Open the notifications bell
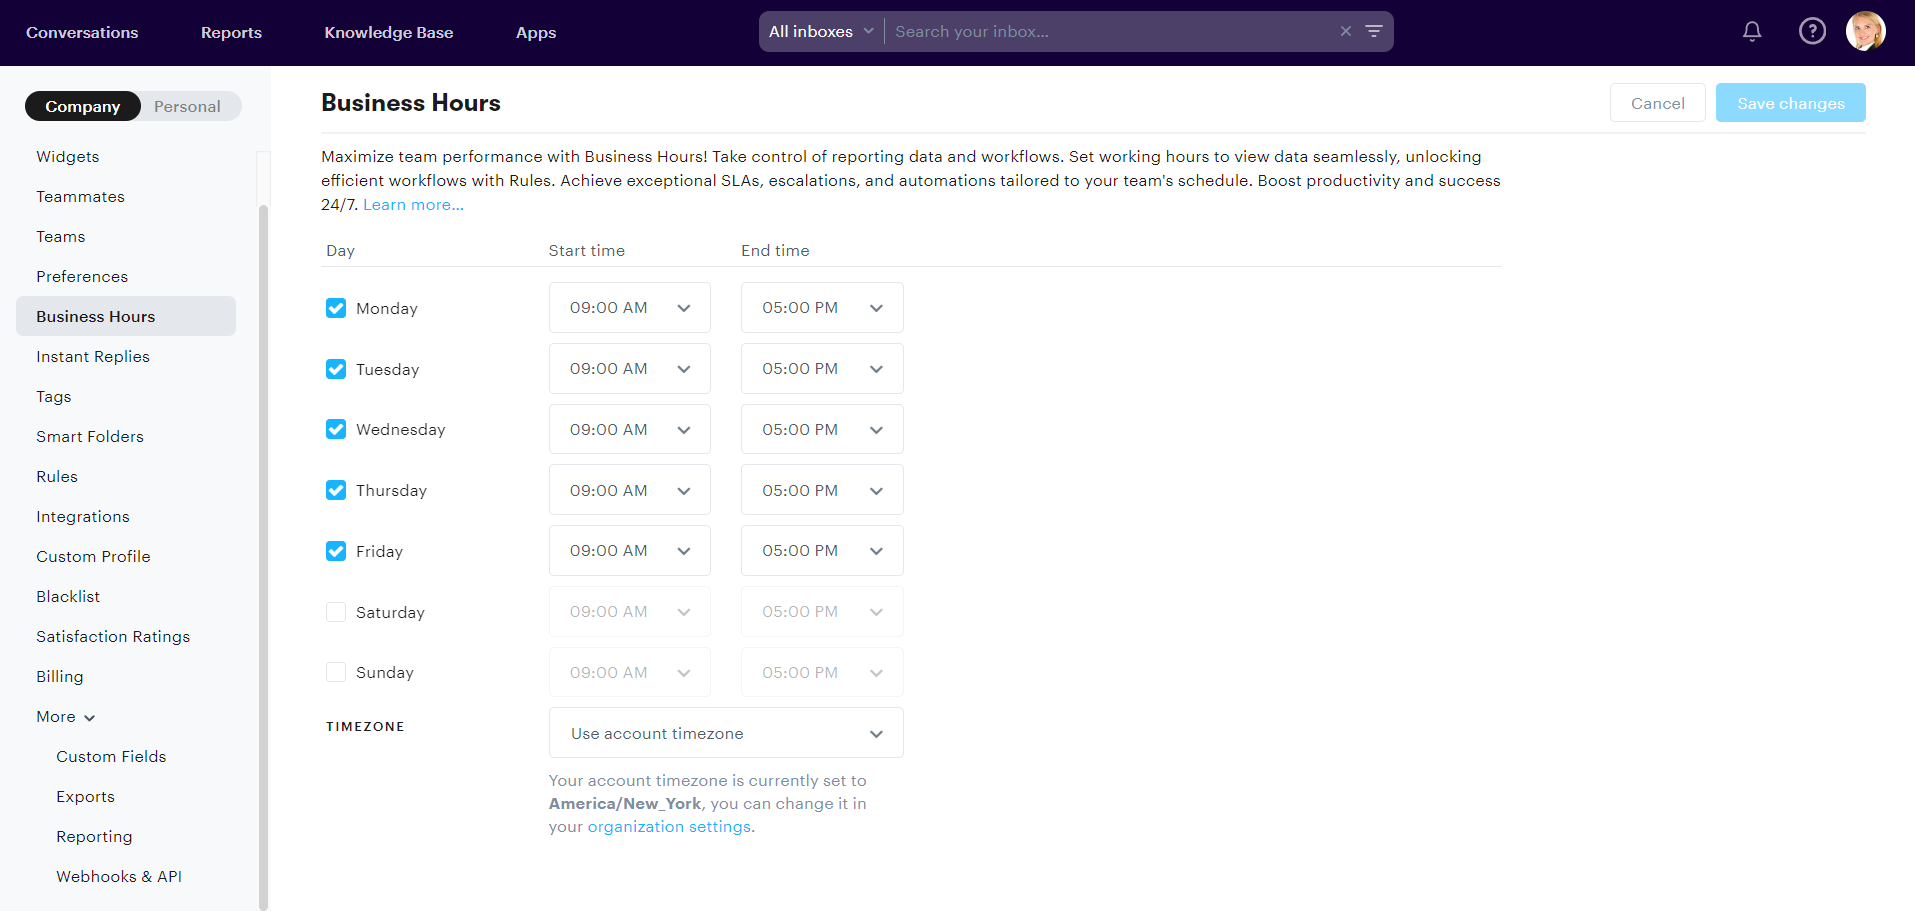Screen dimensions: 1915x911 click(1752, 32)
